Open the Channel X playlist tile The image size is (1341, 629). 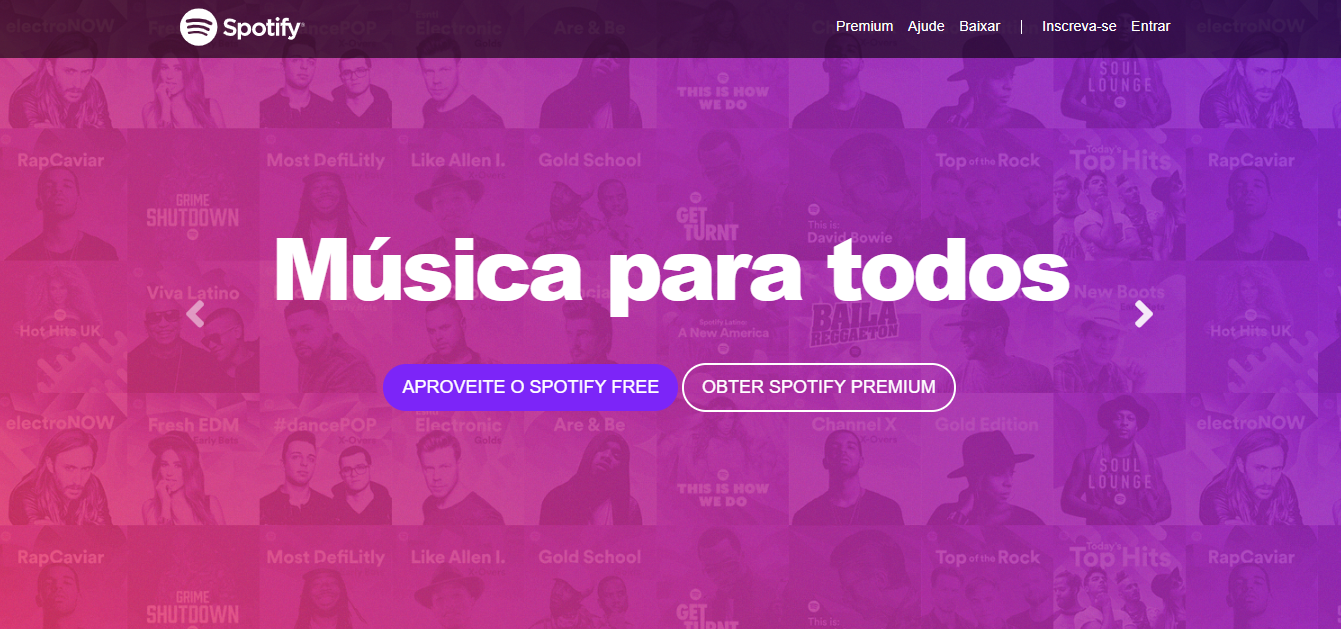click(x=855, y=460)
